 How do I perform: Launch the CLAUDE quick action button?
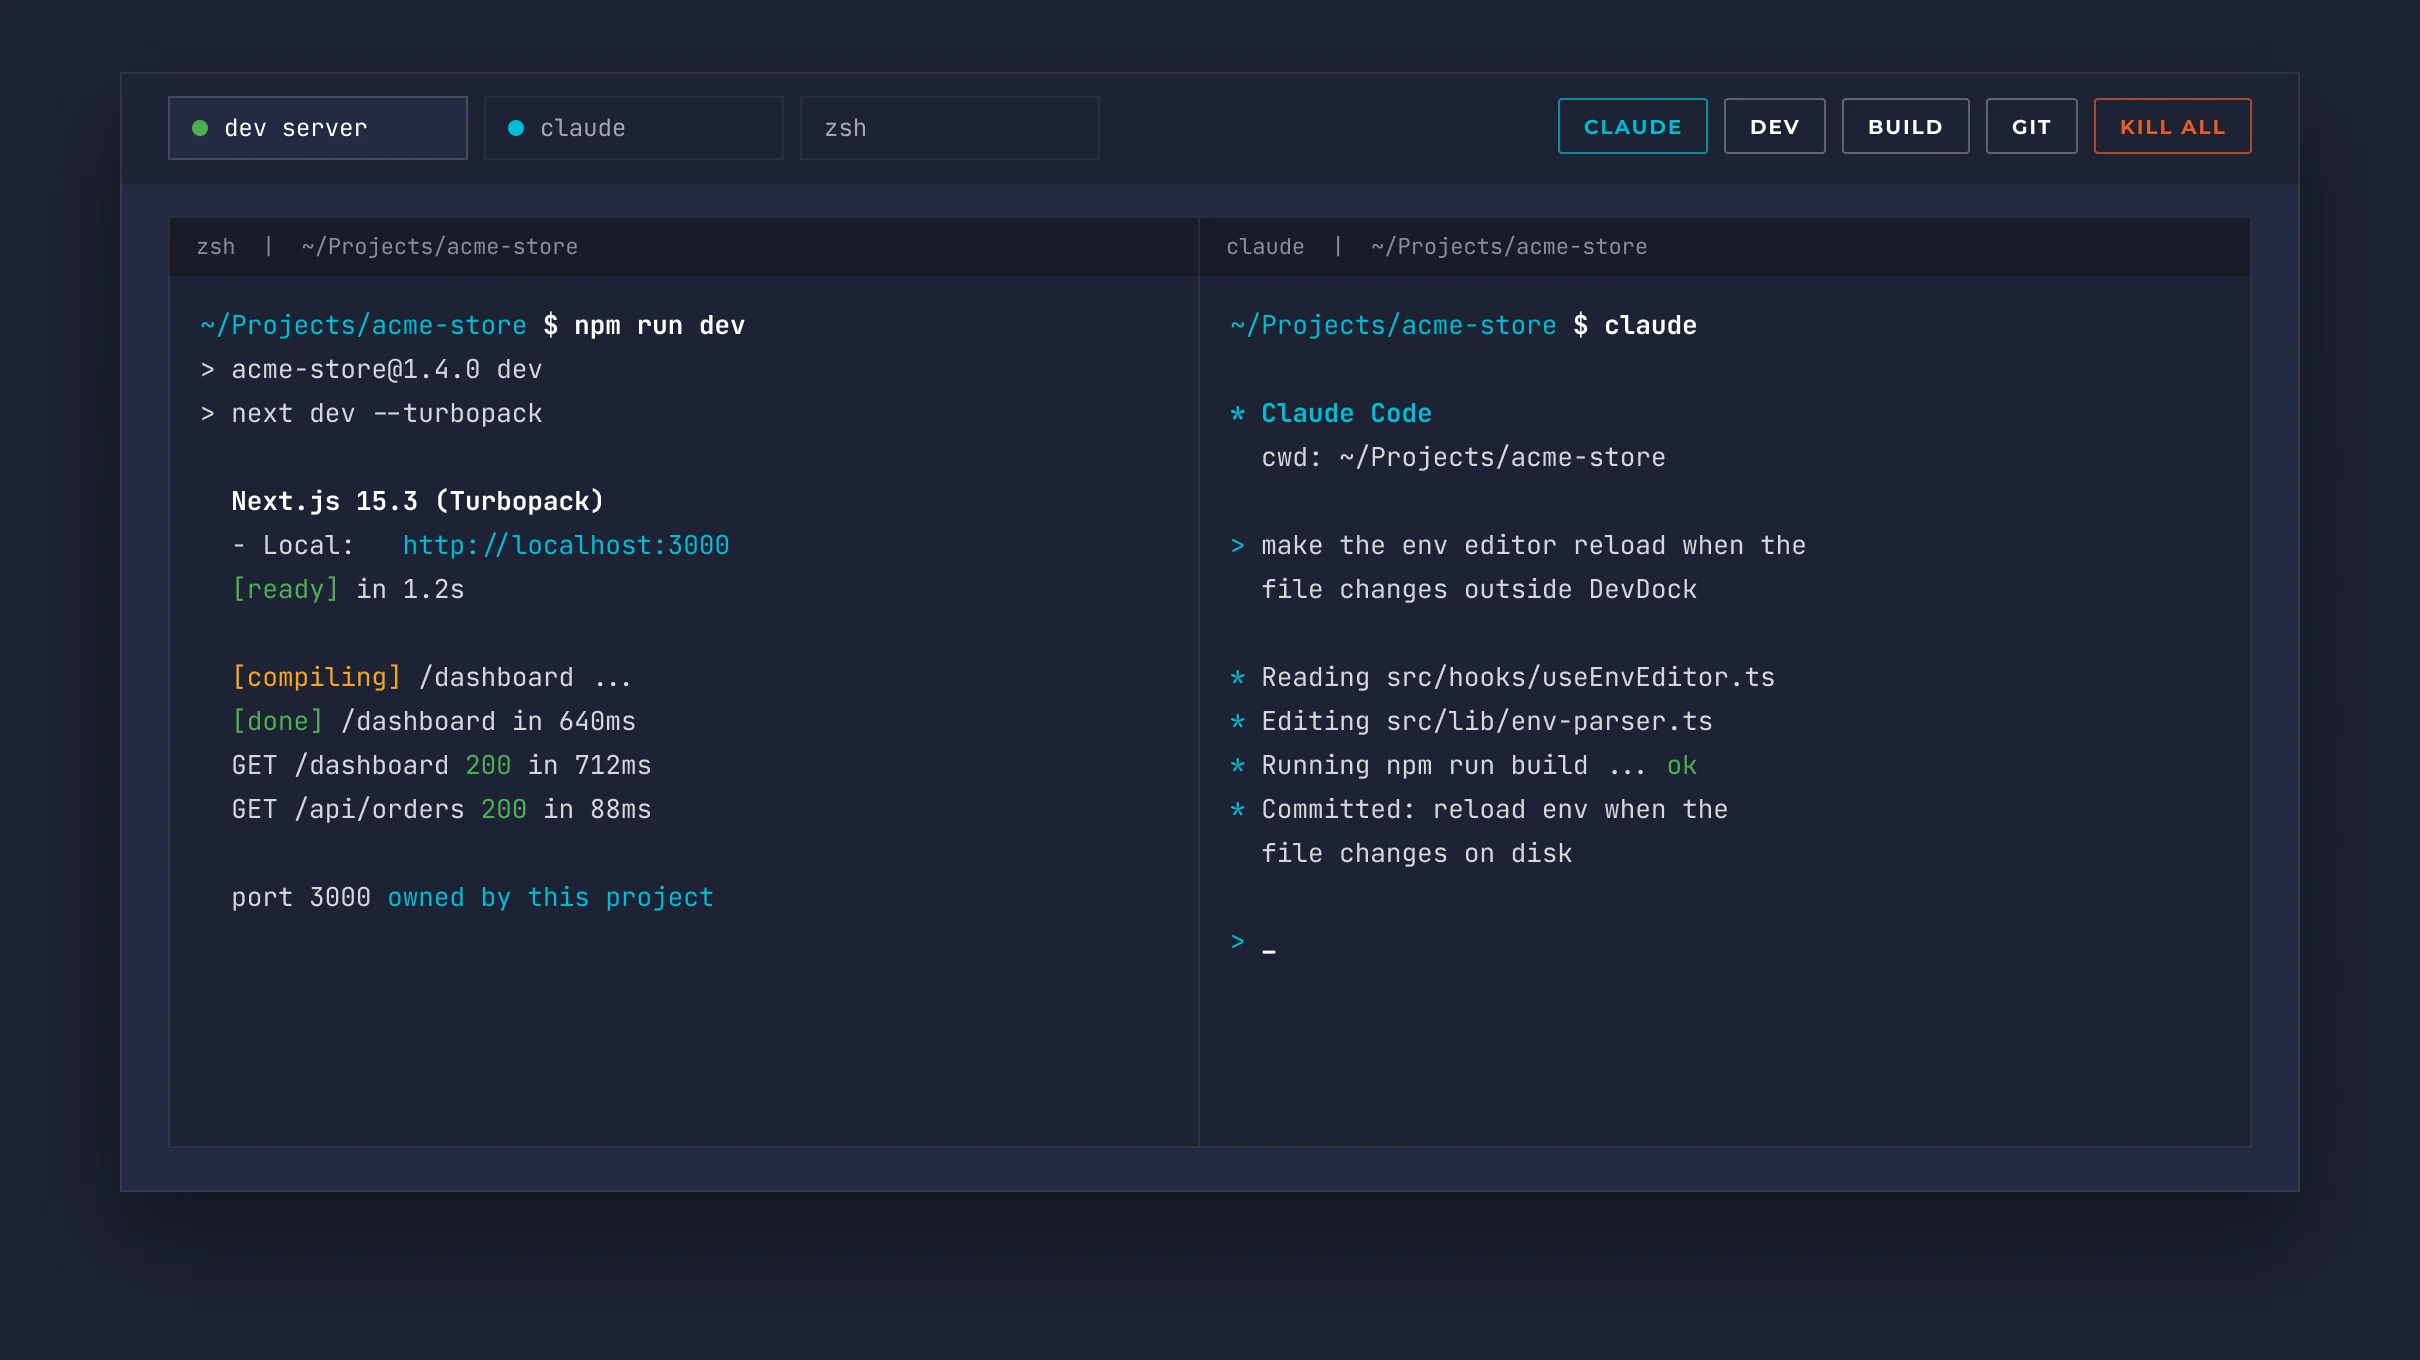[1632, 127]
